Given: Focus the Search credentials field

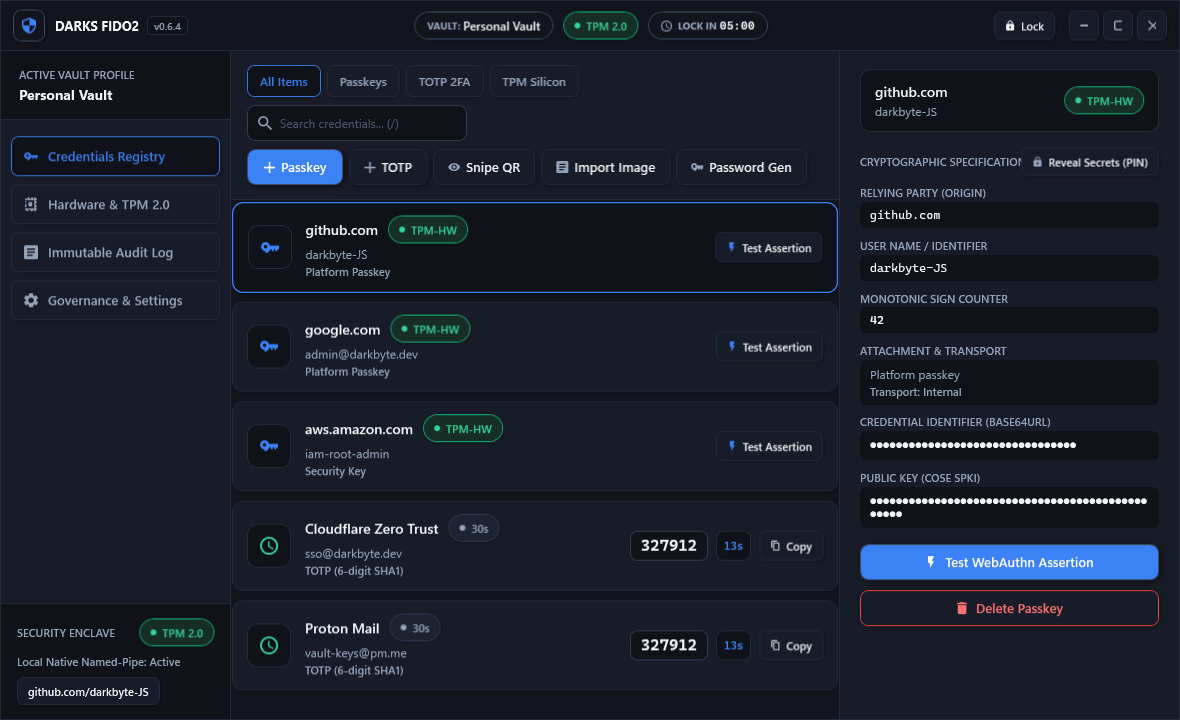Looking at the screenshot, I should point(357,123).
